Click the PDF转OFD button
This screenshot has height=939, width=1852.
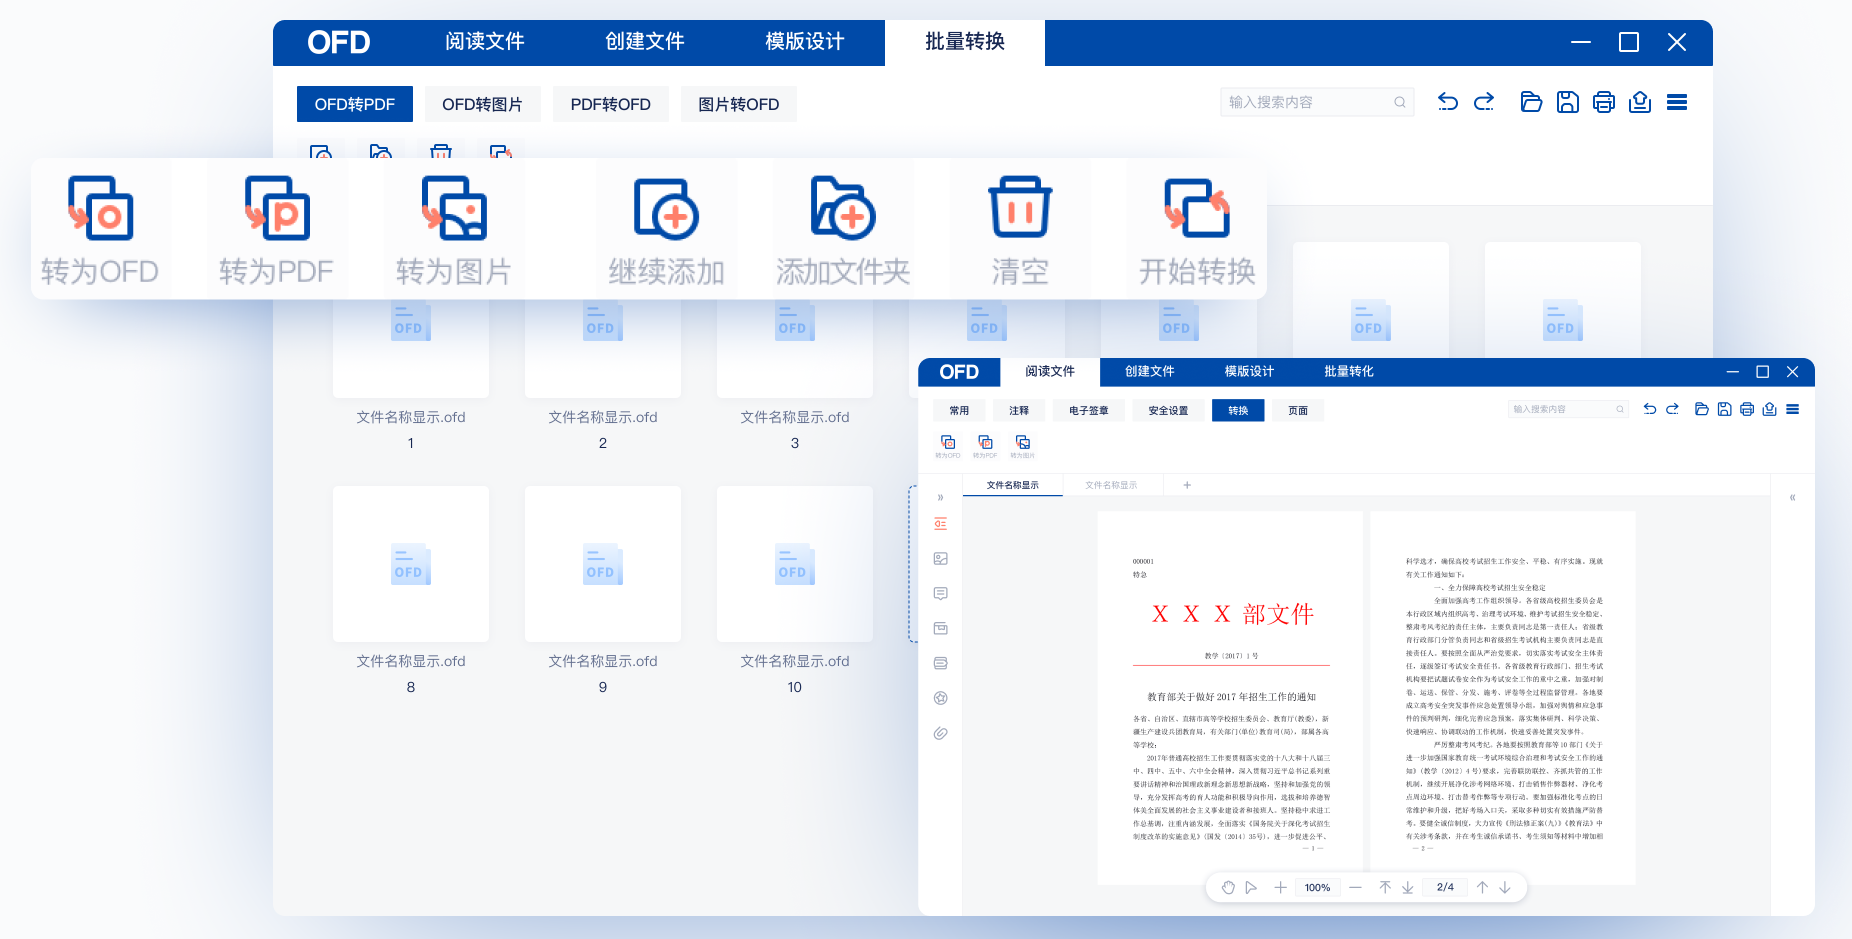pos(611,104)
